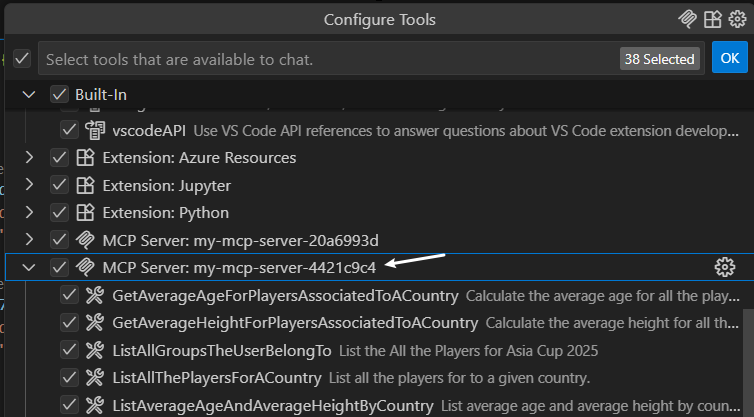Expand Extension: Azure Resources group
Screen dimensions: 754x417
coord(29,157)
